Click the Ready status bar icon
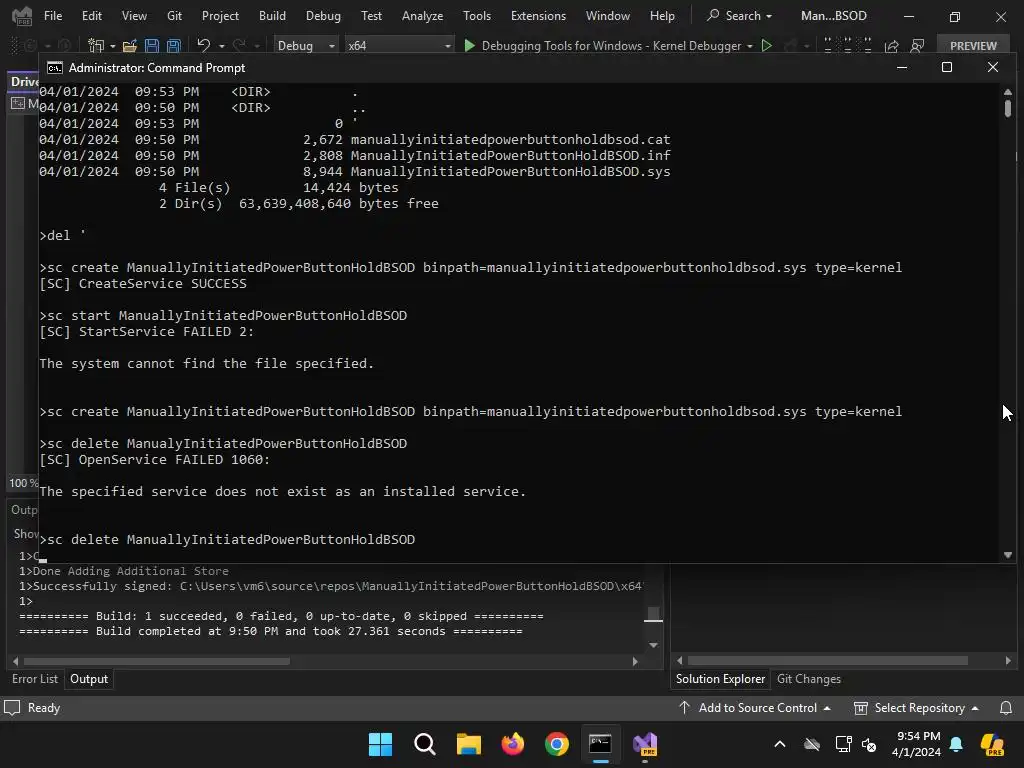Screen dimensions: 1024x768 point(12,708)
